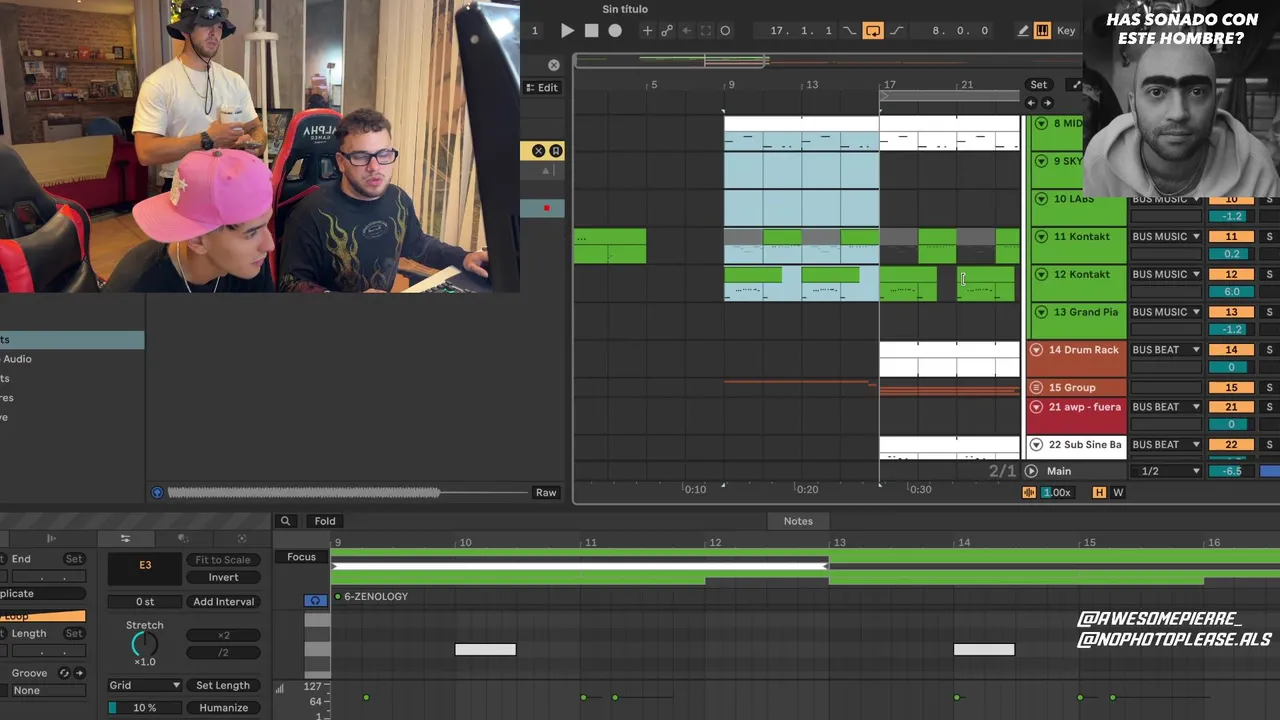The image size is (1280, 720).
Task: Click the 1.00x zoom value
Action: [x=1057, y=492]
